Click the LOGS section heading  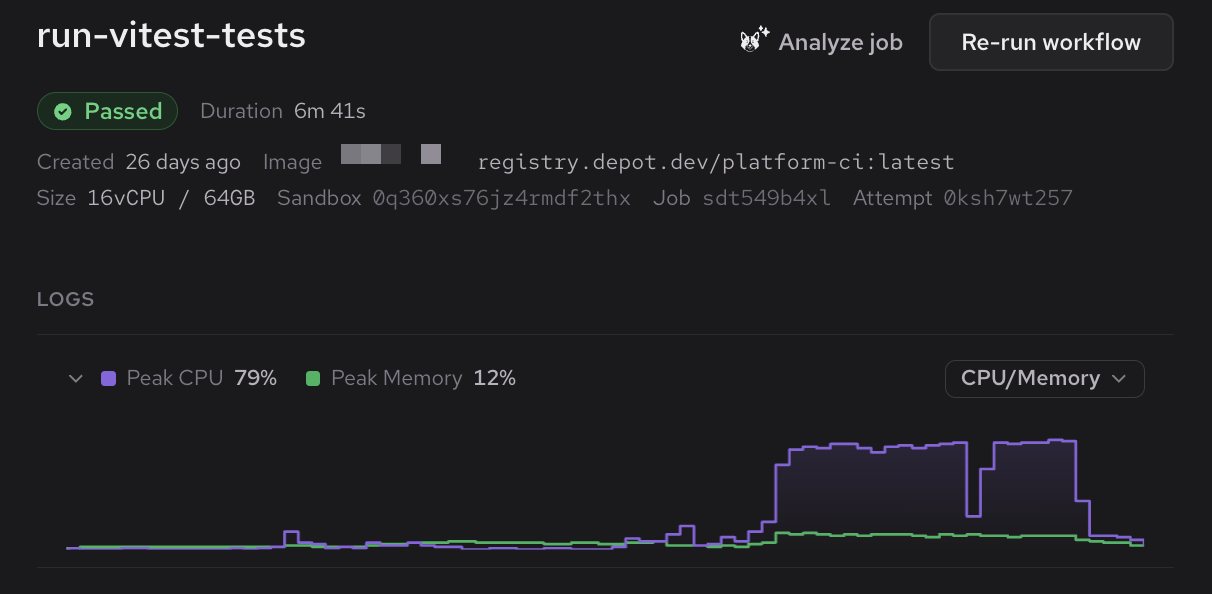click(x=66, y=299)
